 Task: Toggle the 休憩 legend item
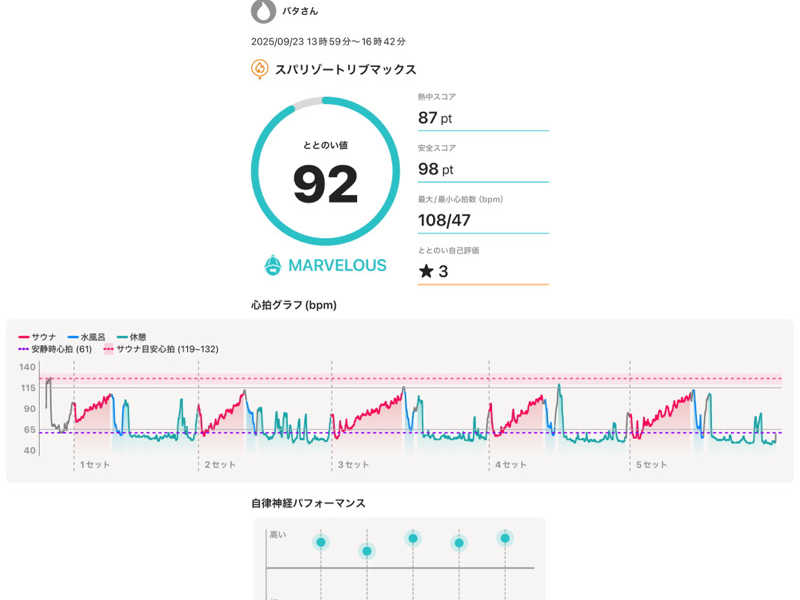(x=134, y=337)
